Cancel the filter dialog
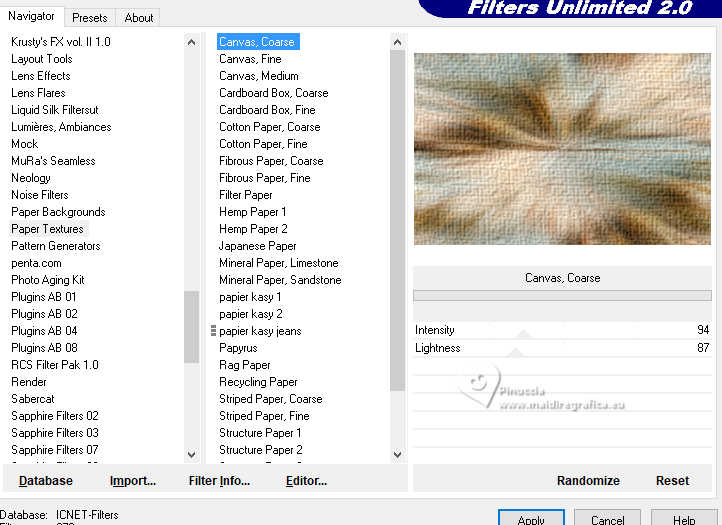 point(607,518)
